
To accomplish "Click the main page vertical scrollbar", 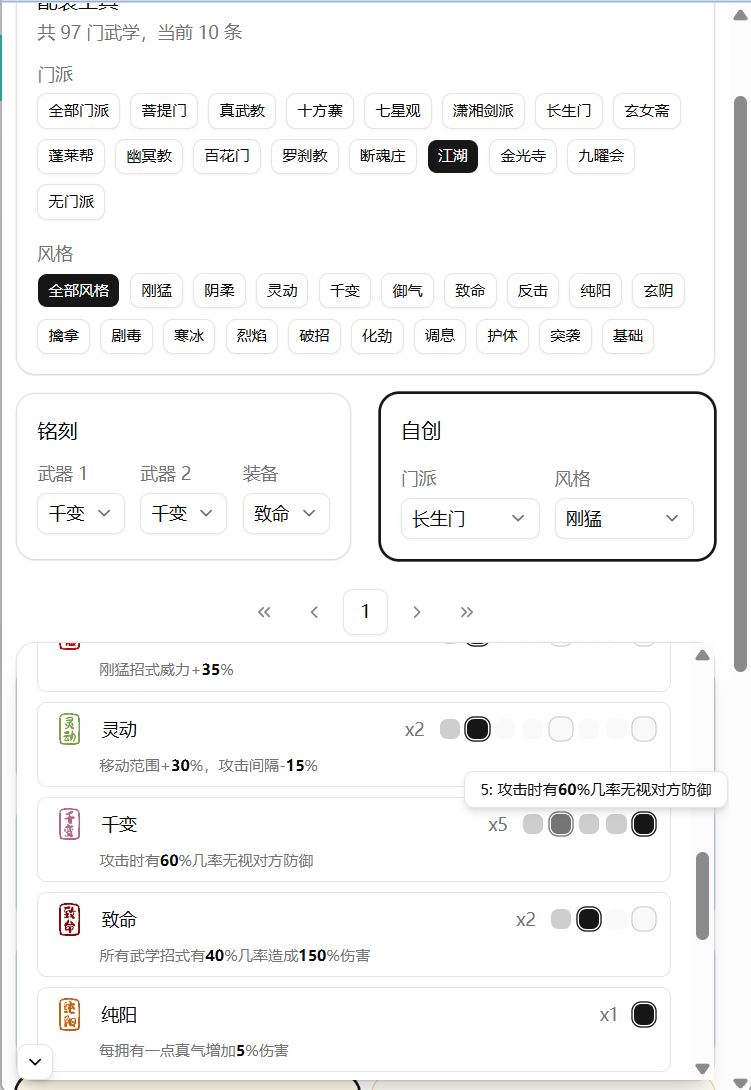I will [741, 384].
